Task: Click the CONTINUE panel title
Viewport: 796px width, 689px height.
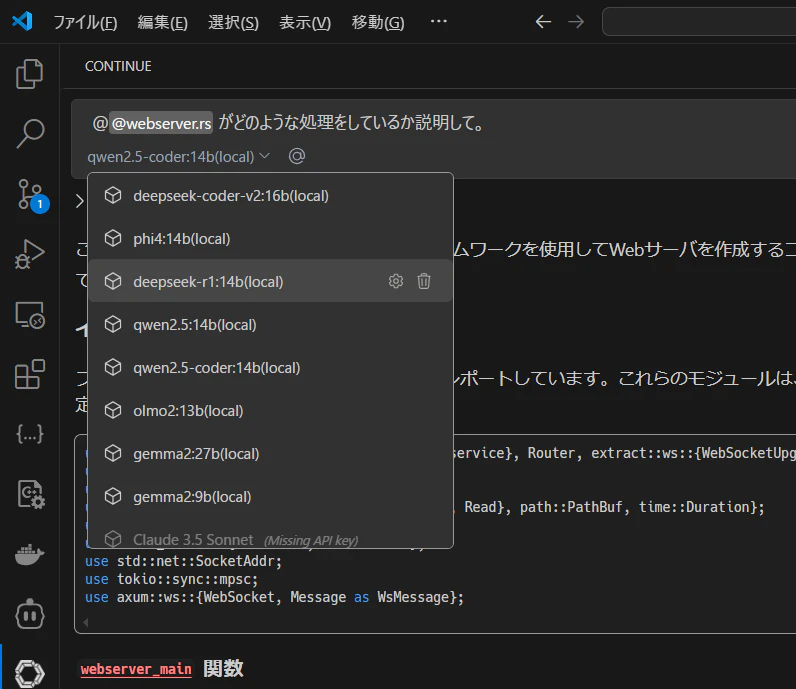Action: pyautogui.click(x=118, y=66)
